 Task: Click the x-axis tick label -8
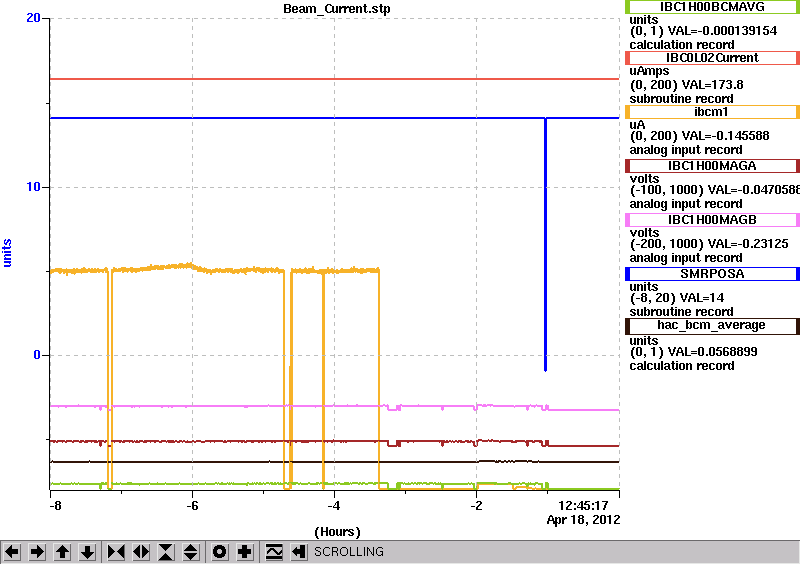[55, 506]
